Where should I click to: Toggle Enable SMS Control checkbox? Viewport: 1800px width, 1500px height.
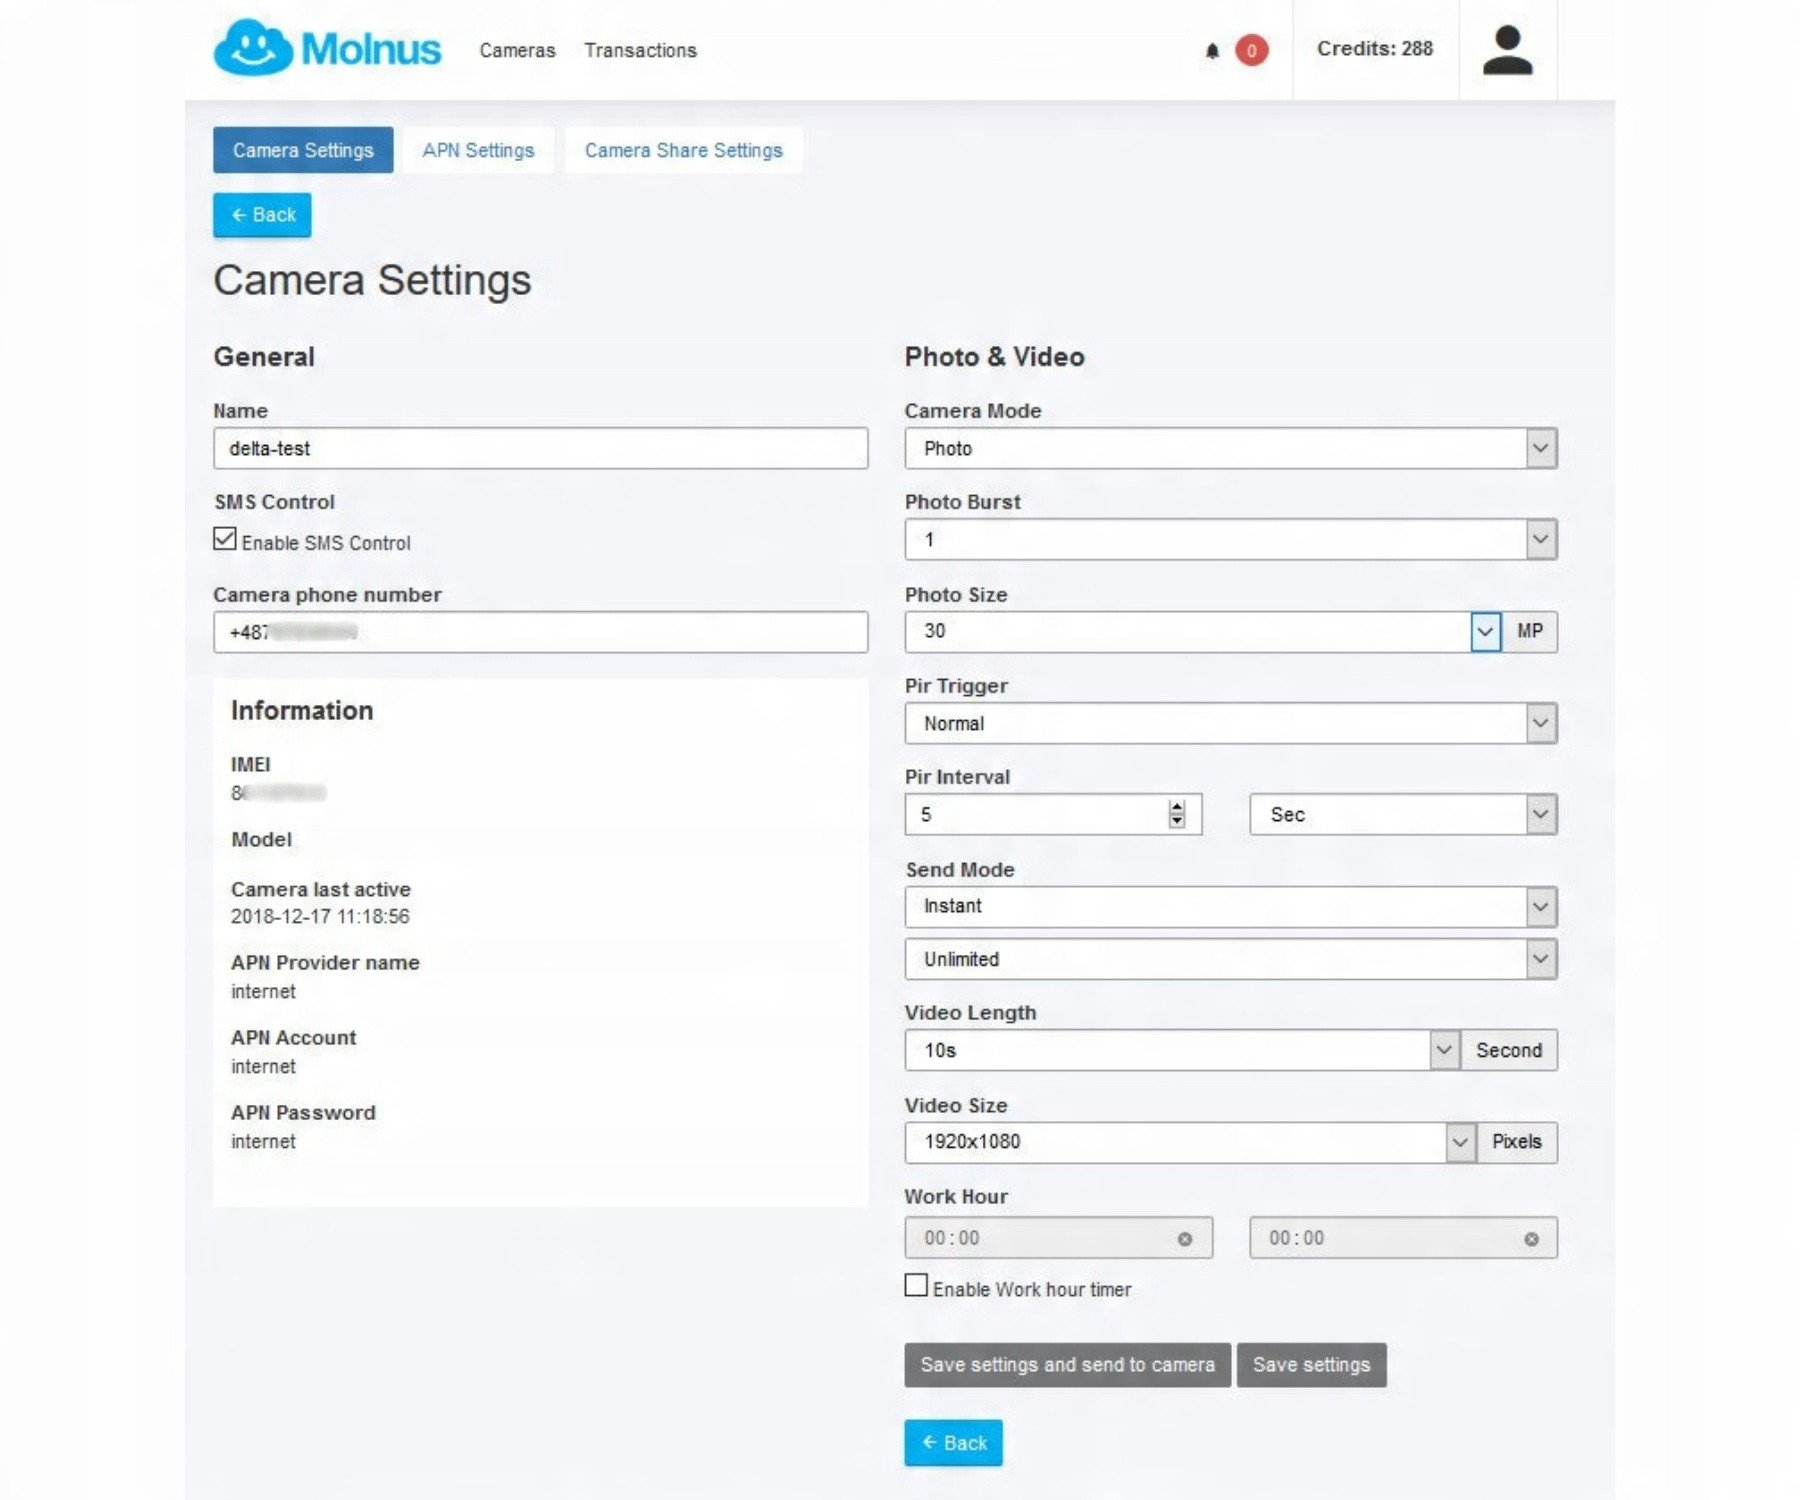[x=225, y=539]
